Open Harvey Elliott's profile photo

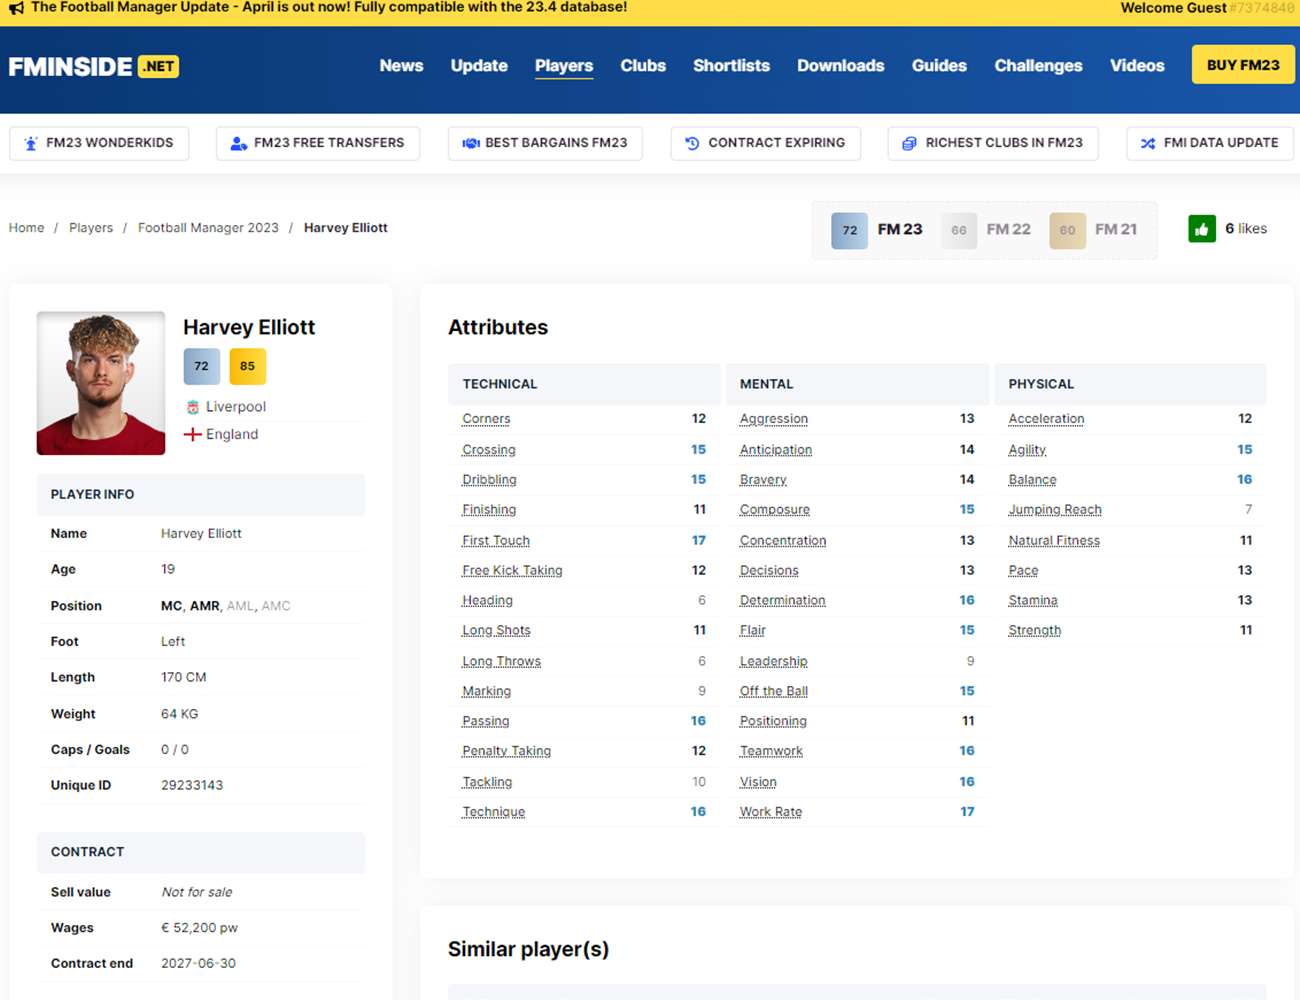pos(101,383)
